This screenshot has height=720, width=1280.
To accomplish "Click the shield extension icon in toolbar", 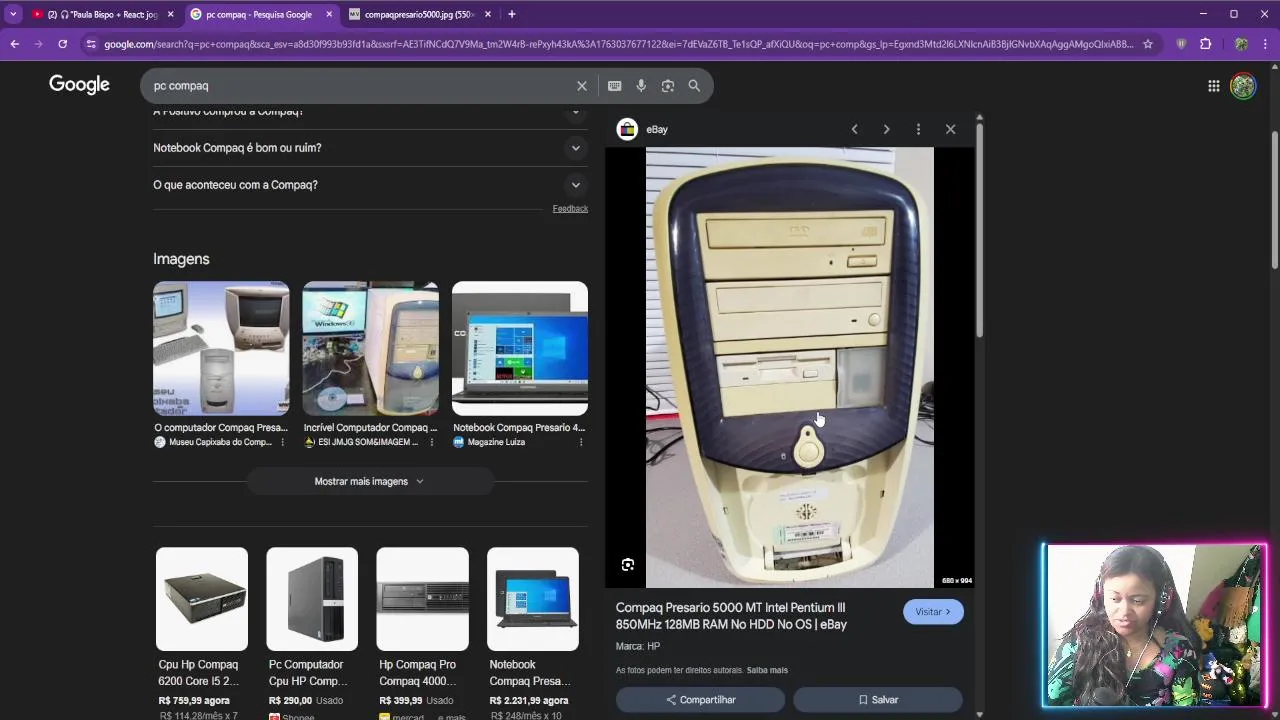I will point(1181,44).
